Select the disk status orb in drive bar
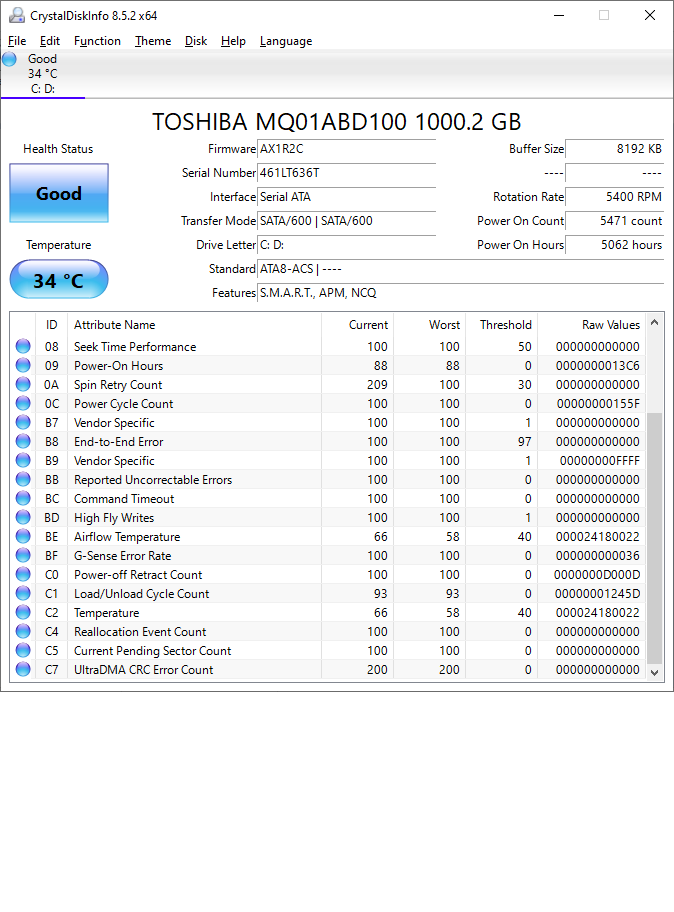The height and width of the screenshot is (912, 674). (x=9, y=59)
